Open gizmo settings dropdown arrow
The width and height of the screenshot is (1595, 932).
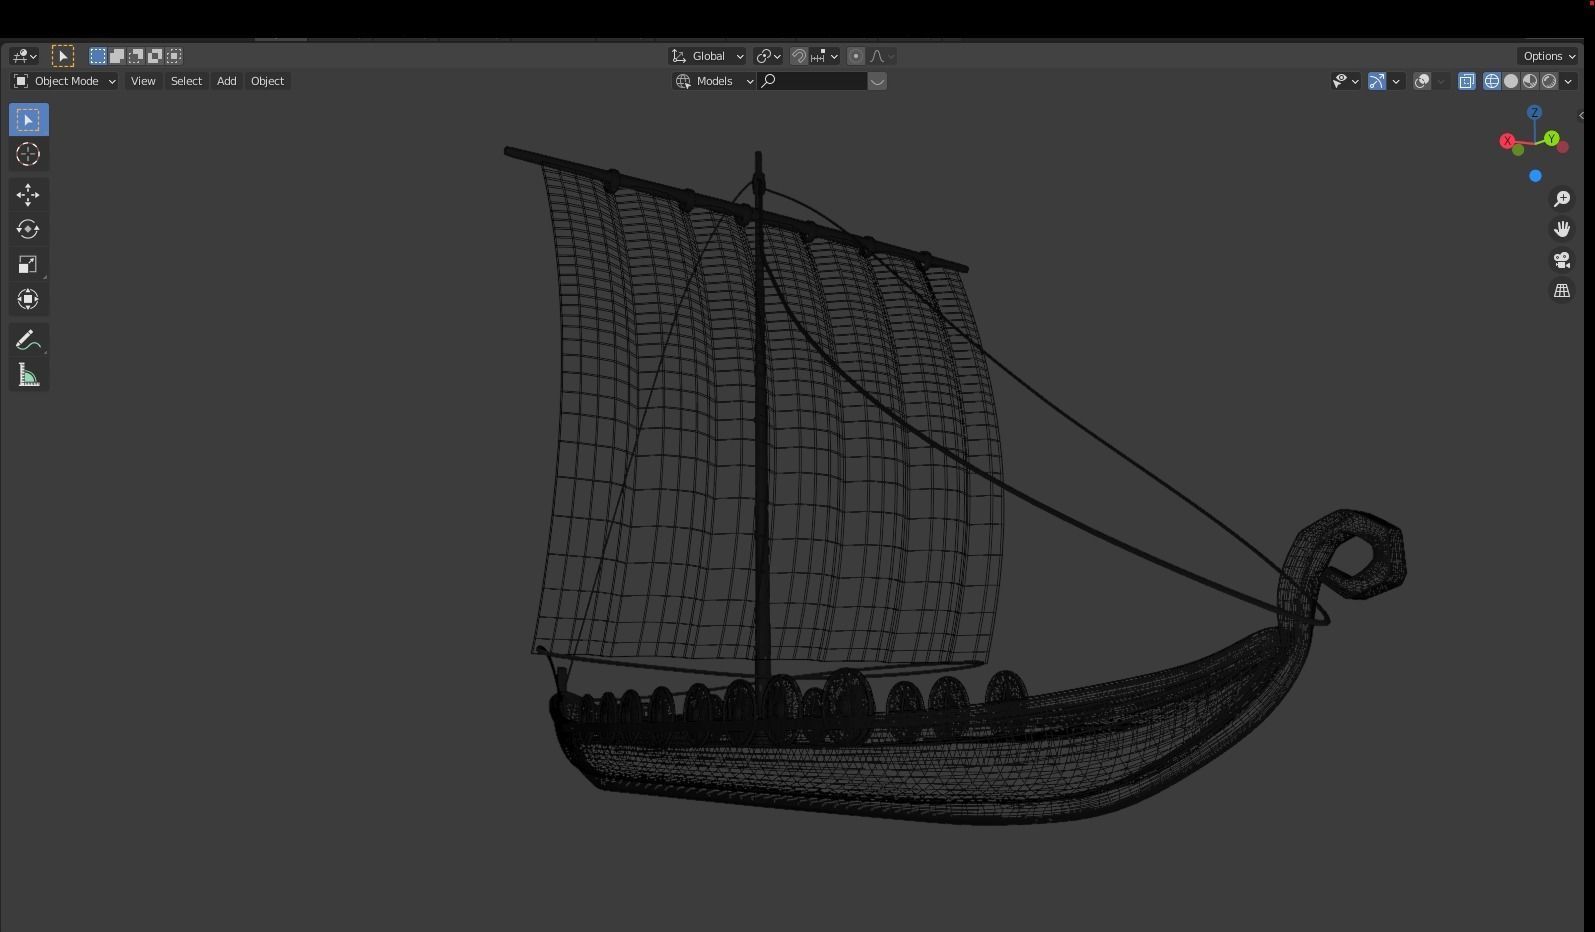1396,81
